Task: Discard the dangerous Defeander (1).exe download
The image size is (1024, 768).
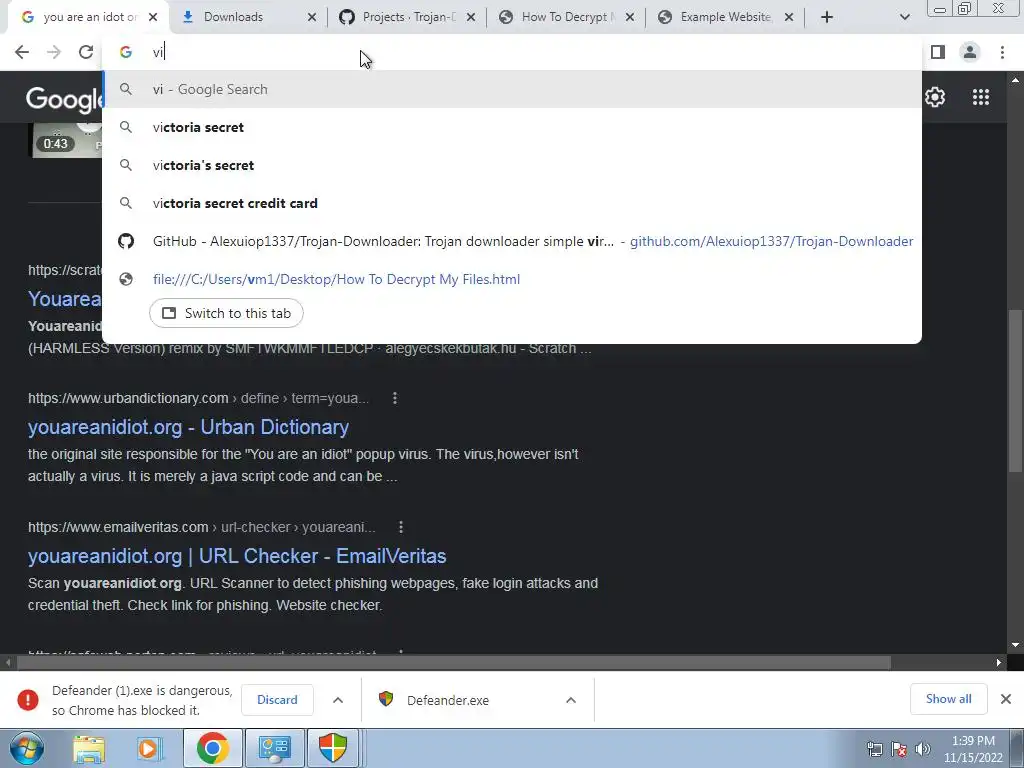Action: coord(277,700)
